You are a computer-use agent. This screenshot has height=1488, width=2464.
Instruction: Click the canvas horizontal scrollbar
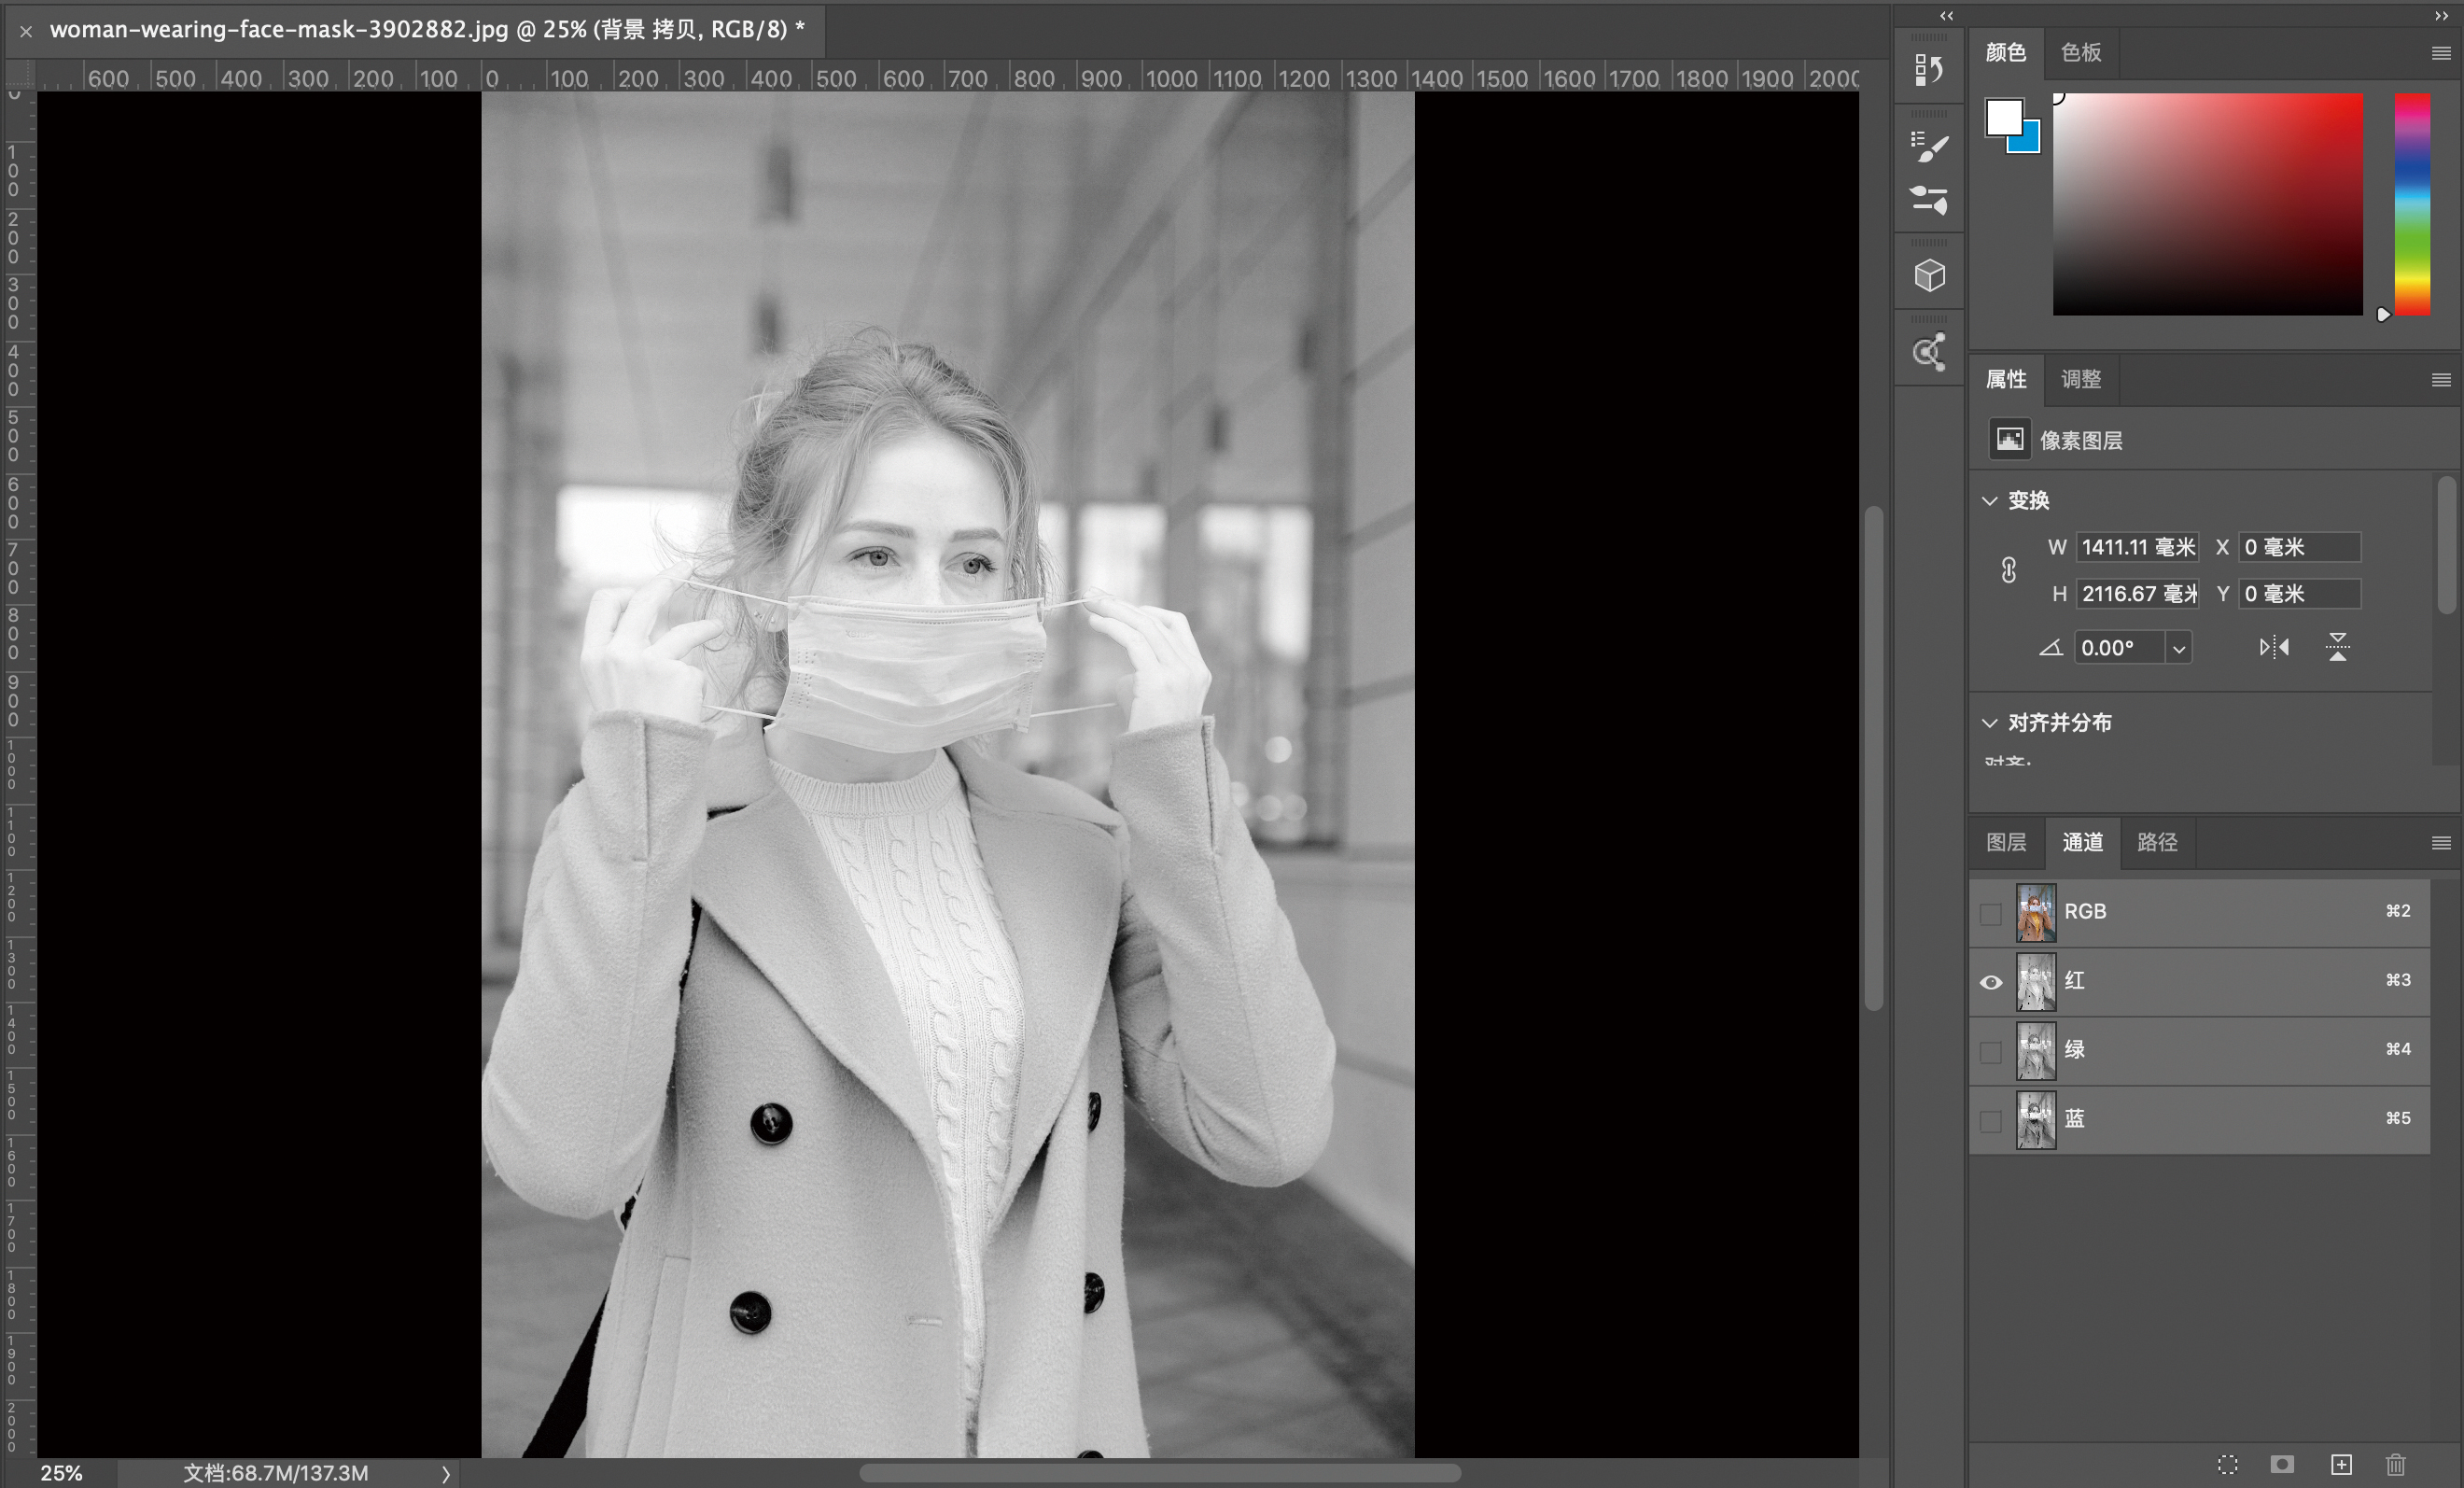pyautogui.click(x=1160, y=1473)
